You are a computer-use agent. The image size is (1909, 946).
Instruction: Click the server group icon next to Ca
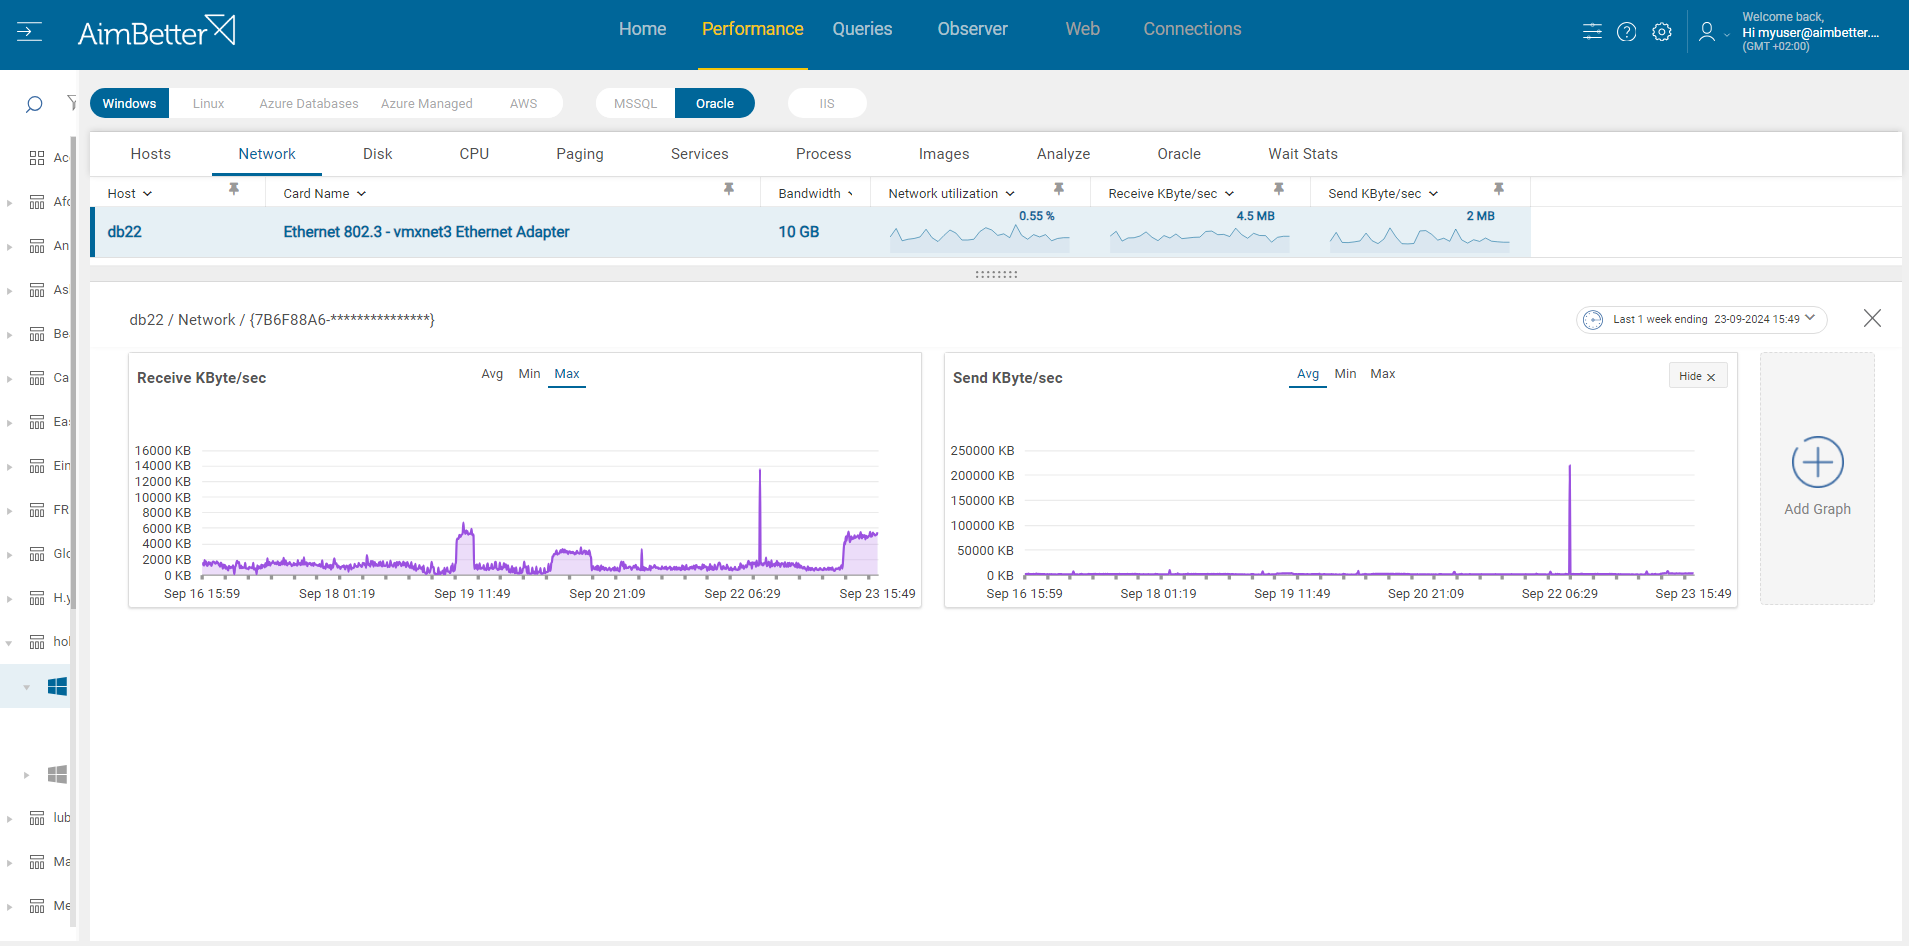click(x=37, y=378)
